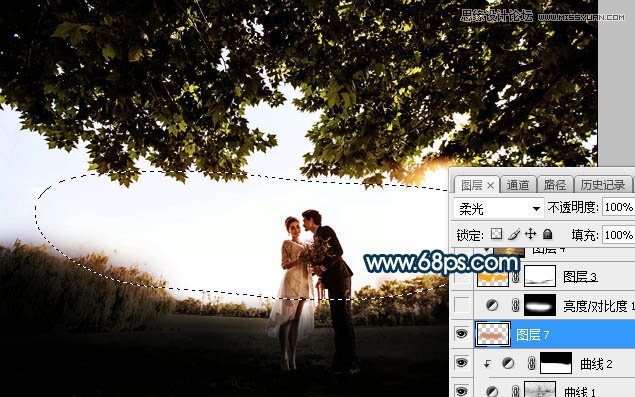
Task: Click the 图层 3 layer color thumbnail
Action: (x=493, y=277)
